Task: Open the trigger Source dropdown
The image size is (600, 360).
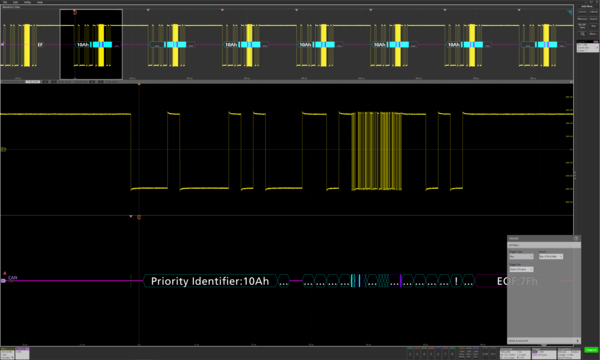Action: (551, 256)
